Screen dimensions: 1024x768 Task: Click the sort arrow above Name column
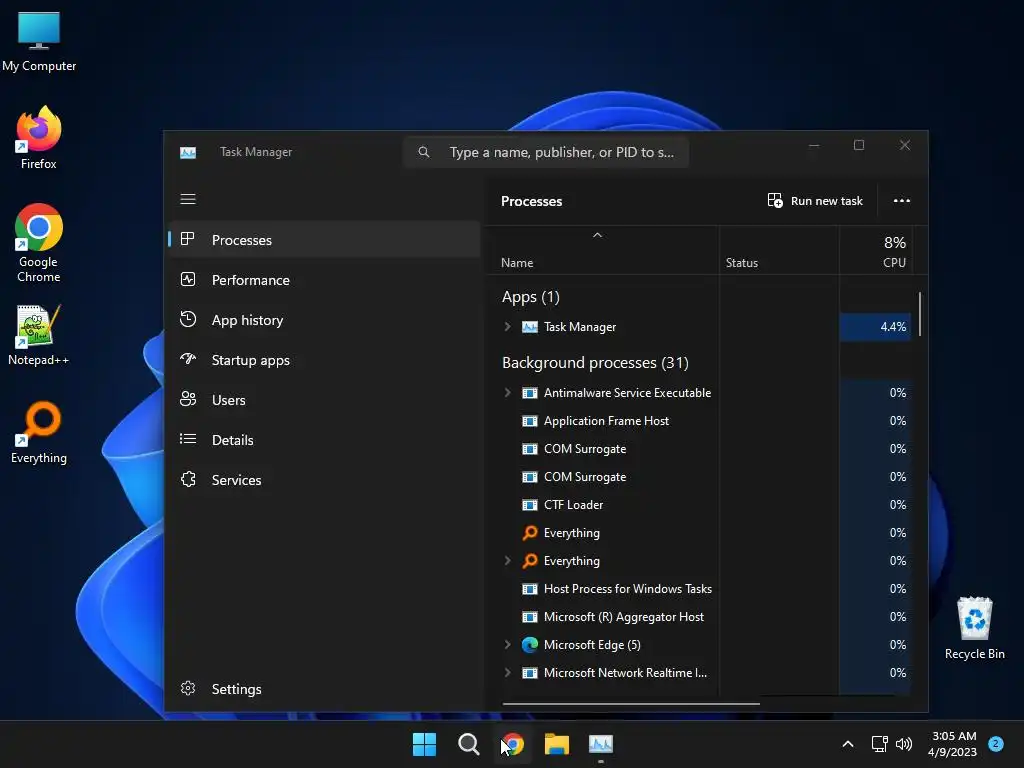(x=597, y=235)
